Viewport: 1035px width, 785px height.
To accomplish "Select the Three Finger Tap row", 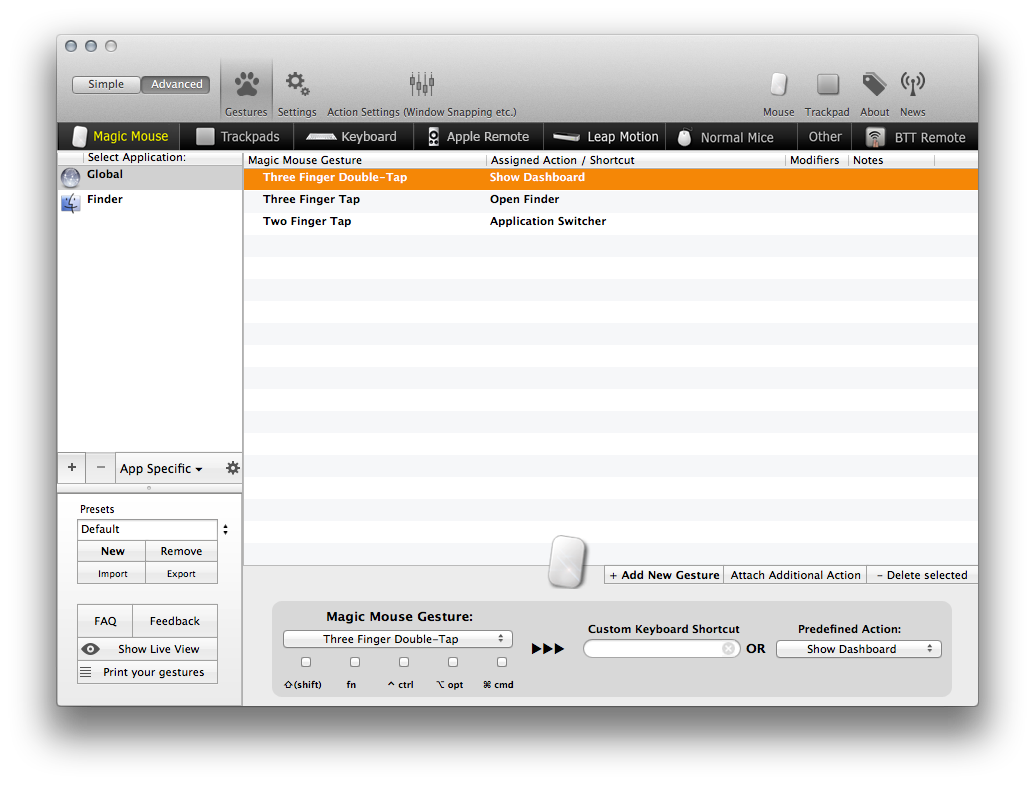I will [x=611, y=199].
